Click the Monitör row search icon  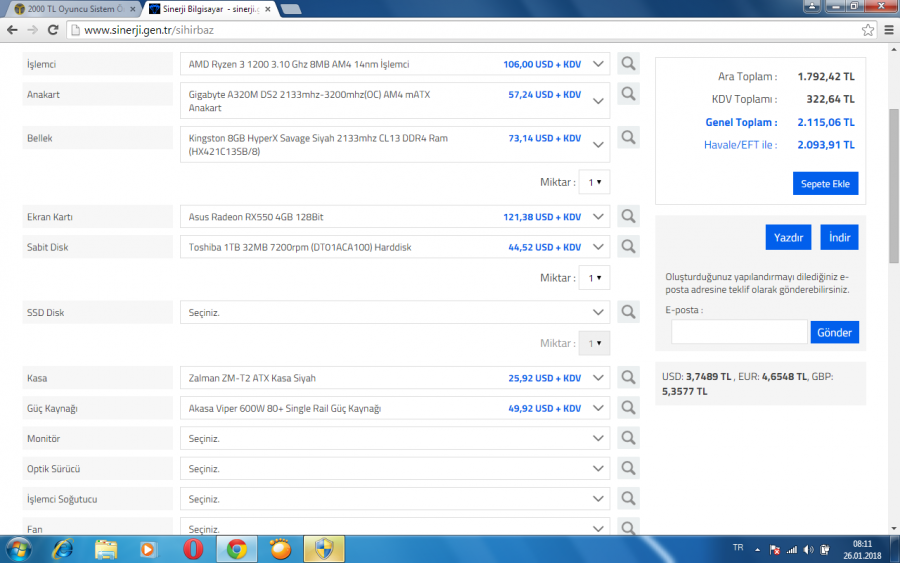click(629, 438)
